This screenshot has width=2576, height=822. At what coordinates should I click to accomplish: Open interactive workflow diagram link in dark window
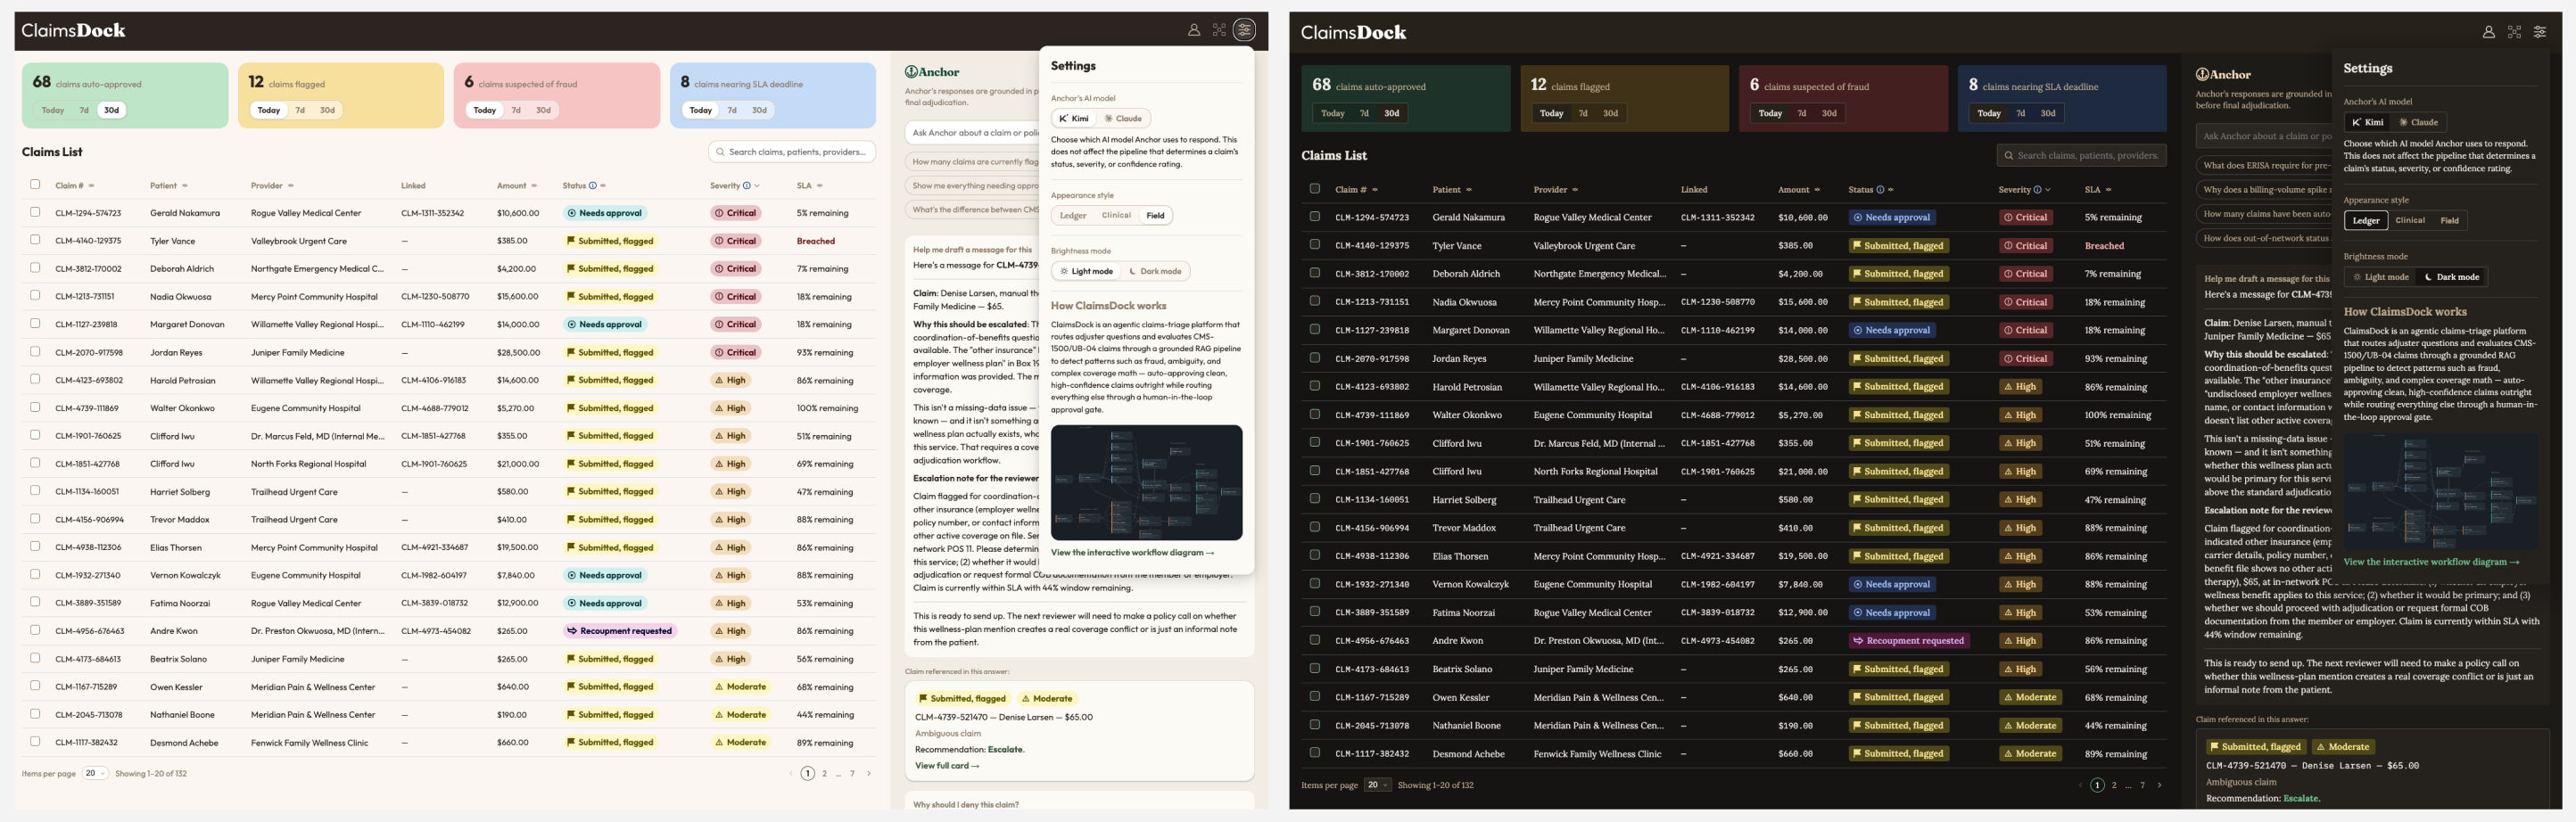(x=2431, y=562)
